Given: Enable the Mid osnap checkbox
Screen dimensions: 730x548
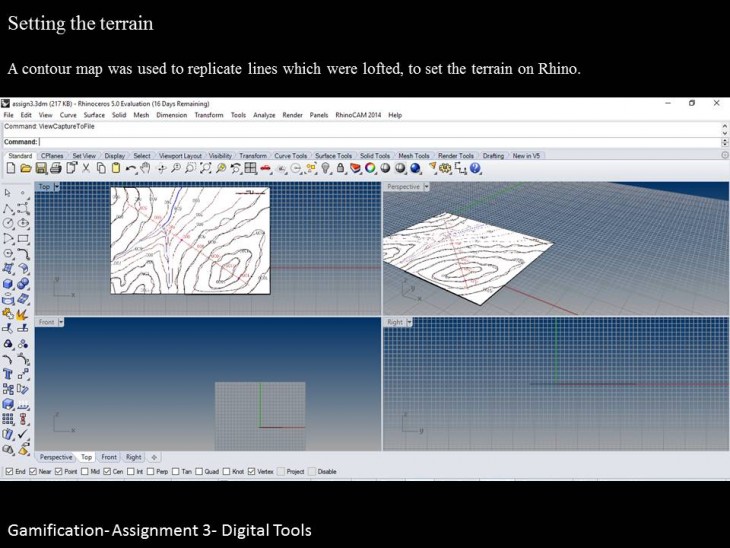Looking at the screenshot, I should 84,471.
